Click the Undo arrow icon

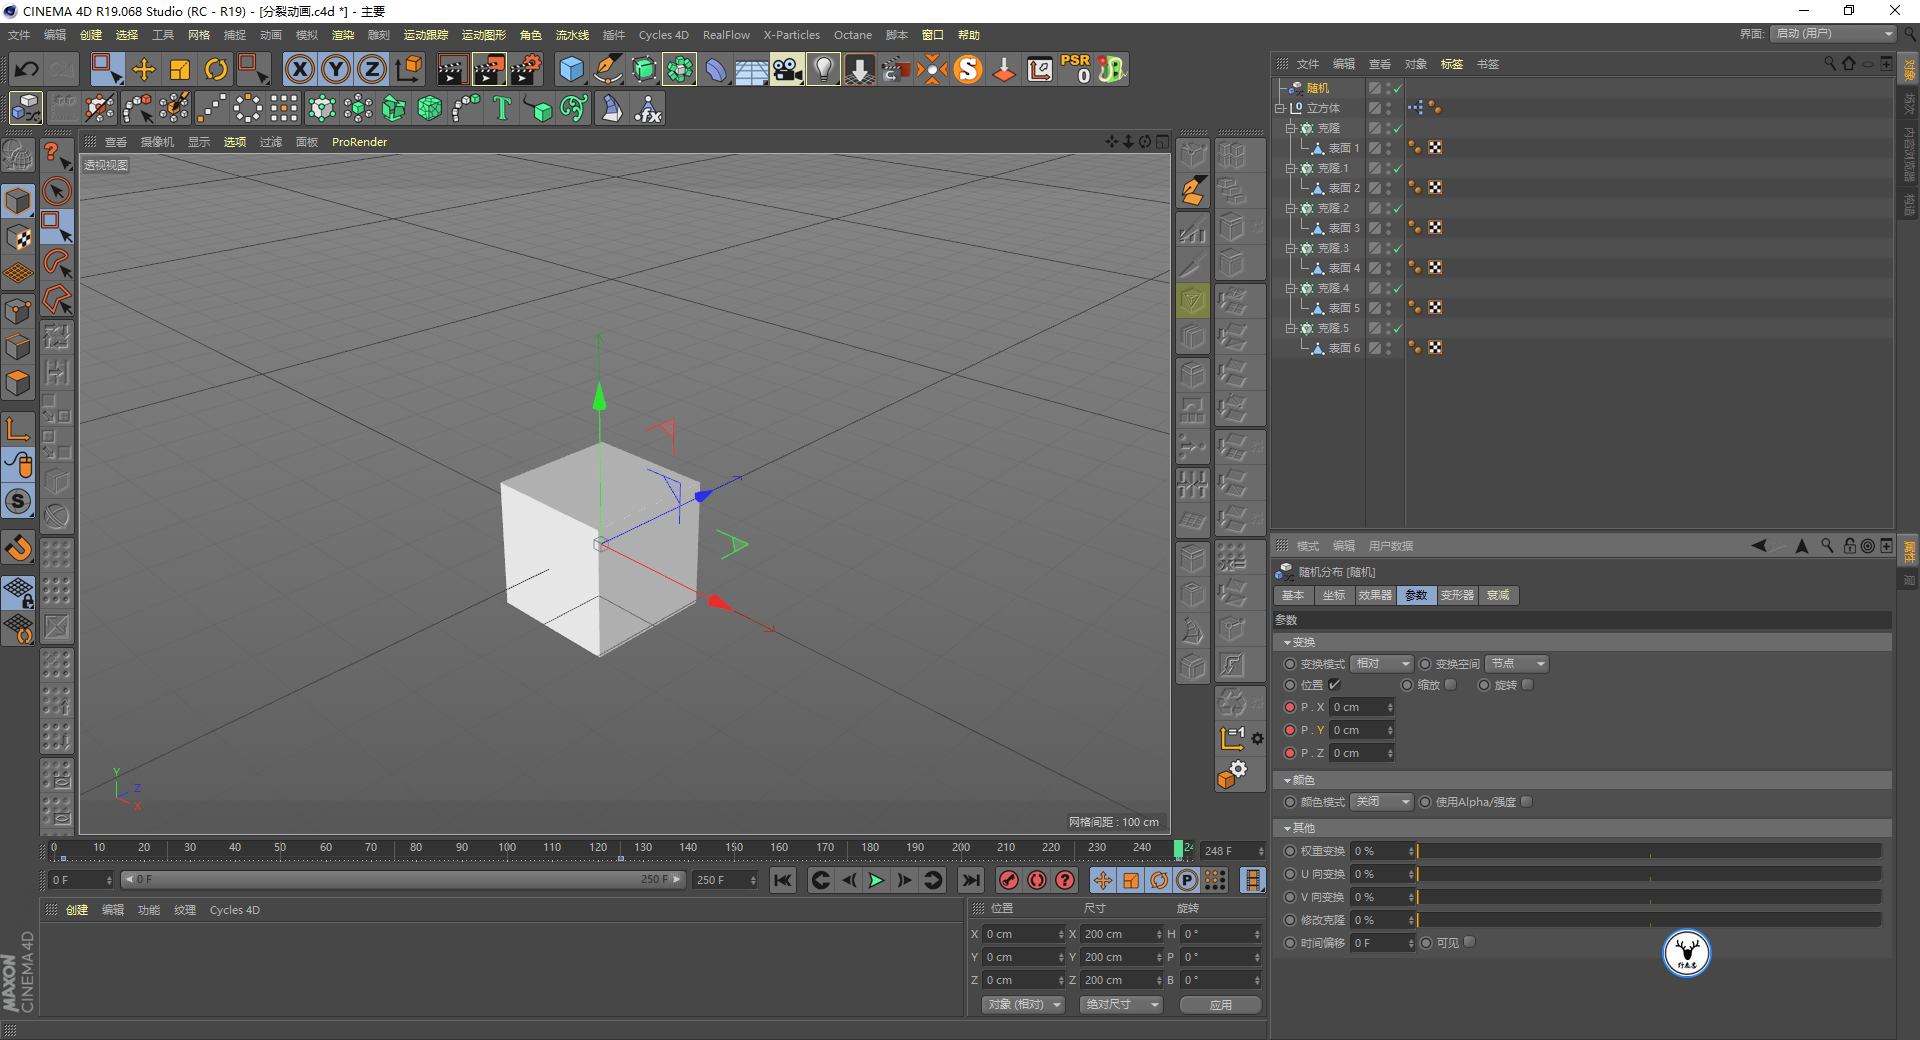[x=27, y=69]
